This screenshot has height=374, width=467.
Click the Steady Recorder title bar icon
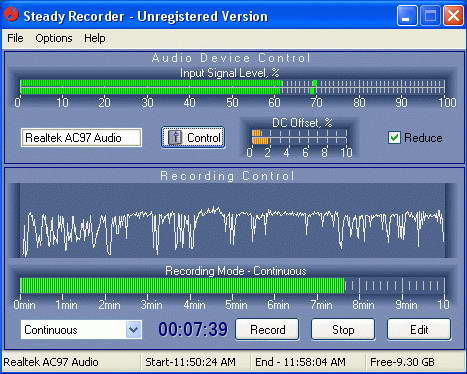(10, 15)
